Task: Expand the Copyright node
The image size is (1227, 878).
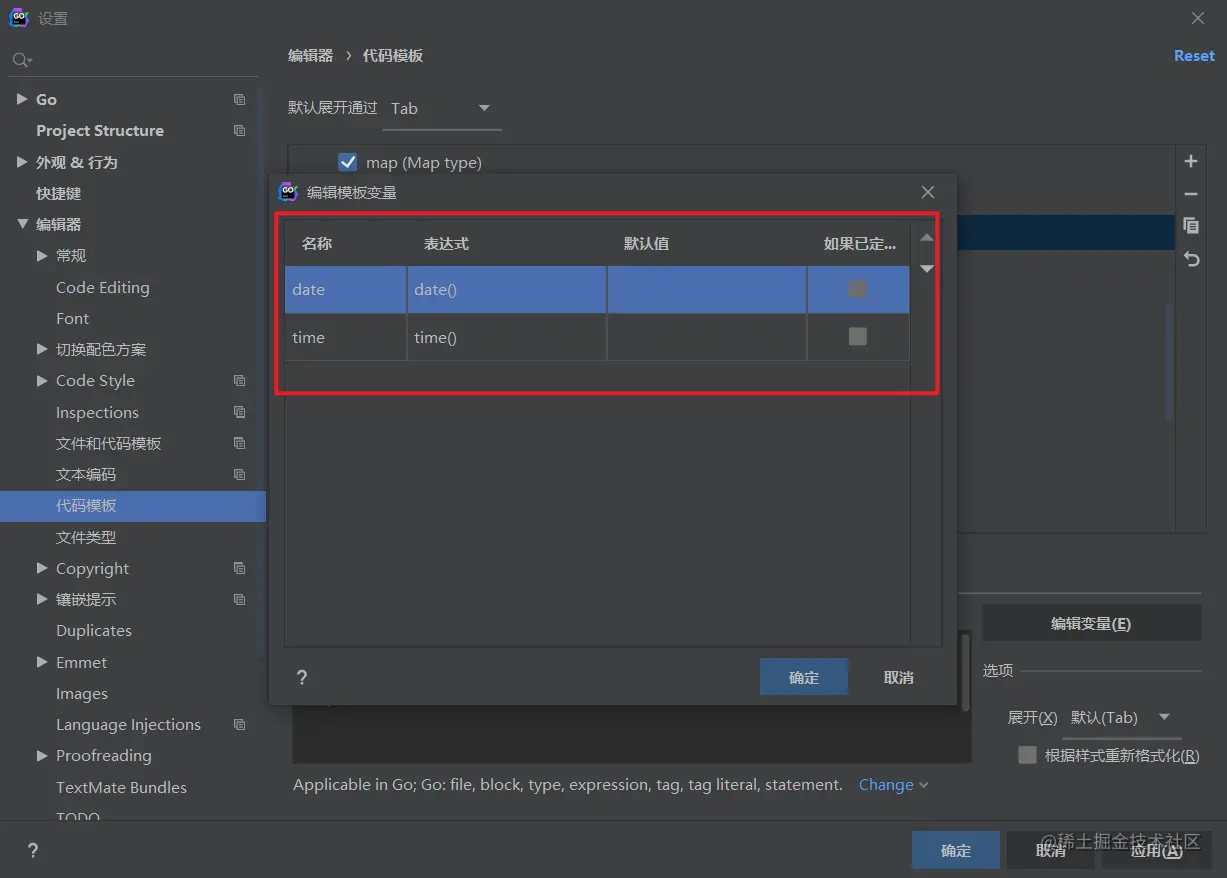Action: [42, 568]
